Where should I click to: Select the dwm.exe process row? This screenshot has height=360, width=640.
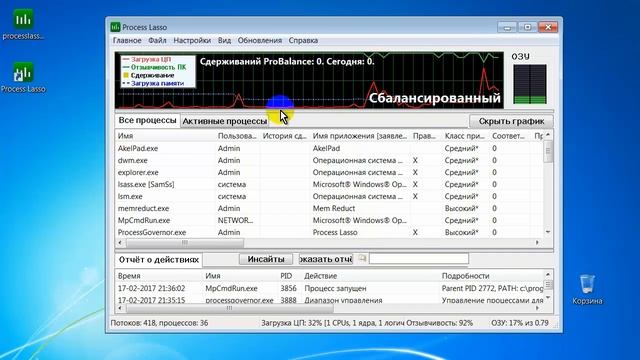coord(329,160)
